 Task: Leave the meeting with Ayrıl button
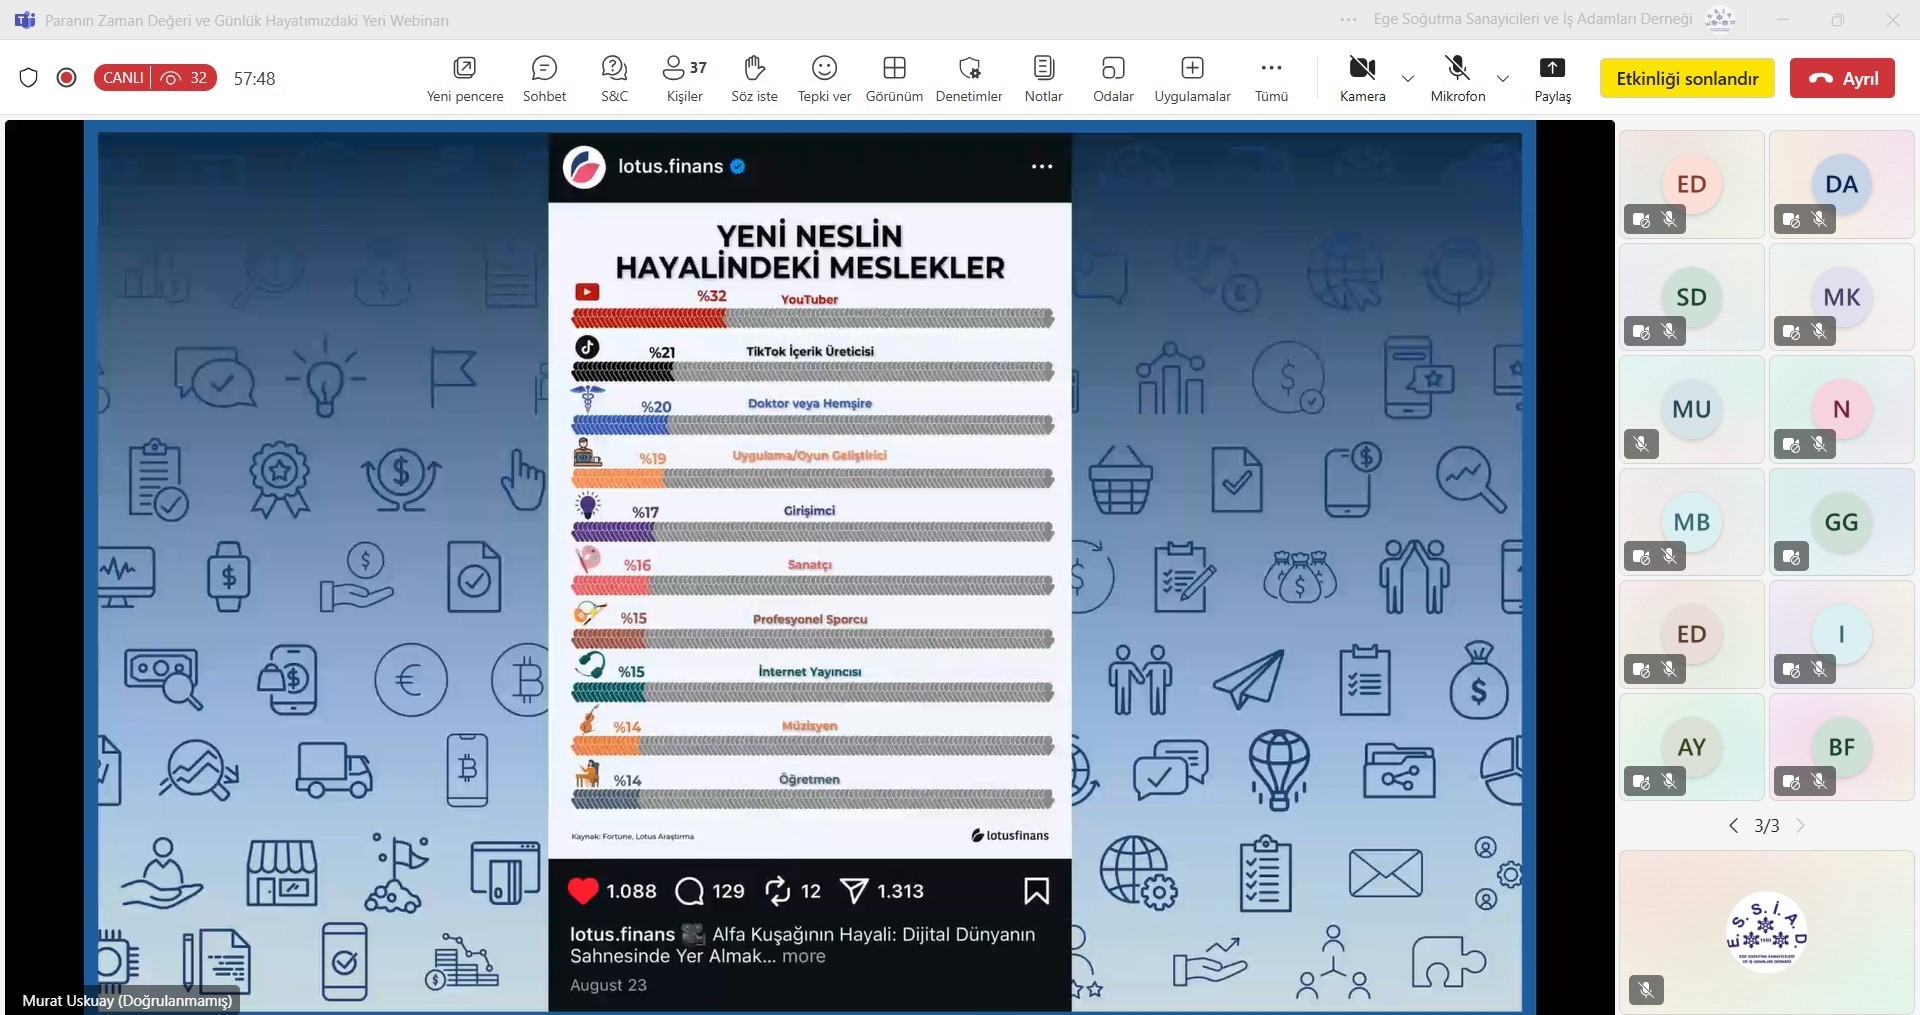(1842, 79)
